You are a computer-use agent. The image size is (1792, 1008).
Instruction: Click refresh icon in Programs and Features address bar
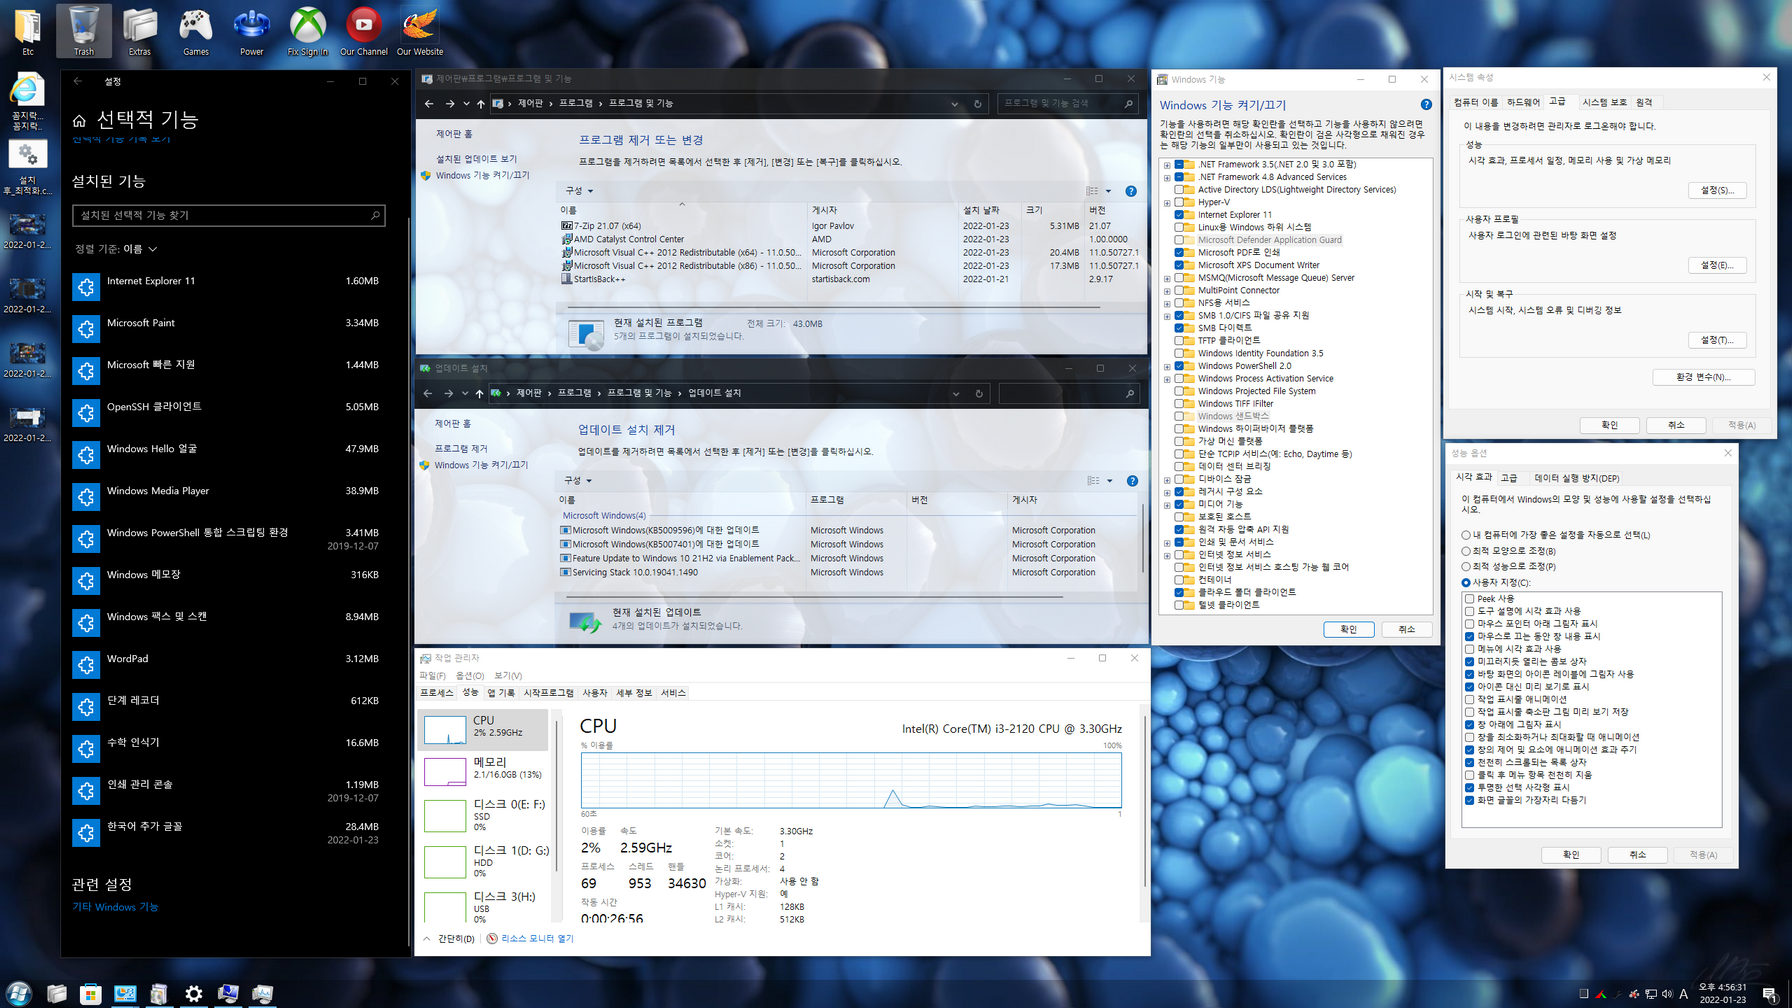[x=978, y=103]
